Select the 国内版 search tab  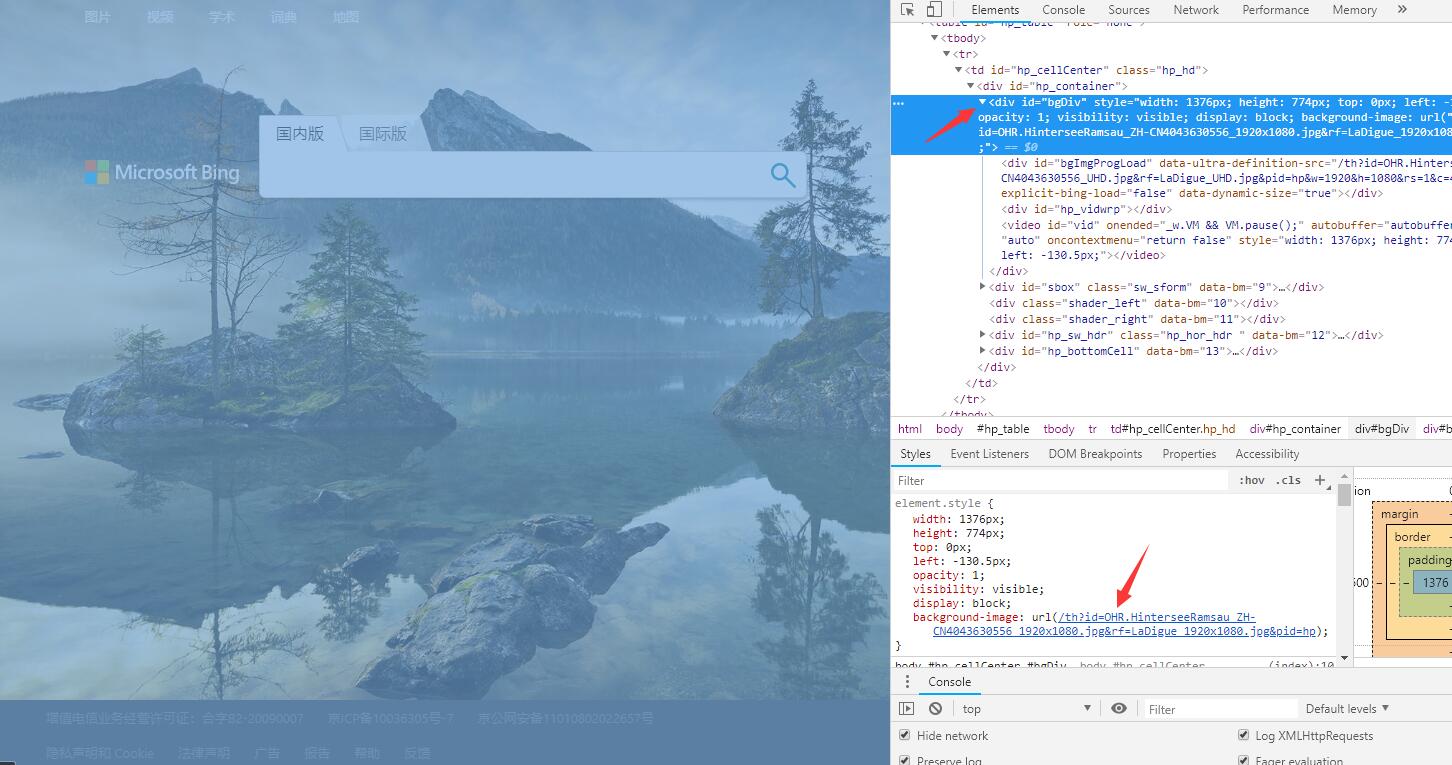pos(300,133)
